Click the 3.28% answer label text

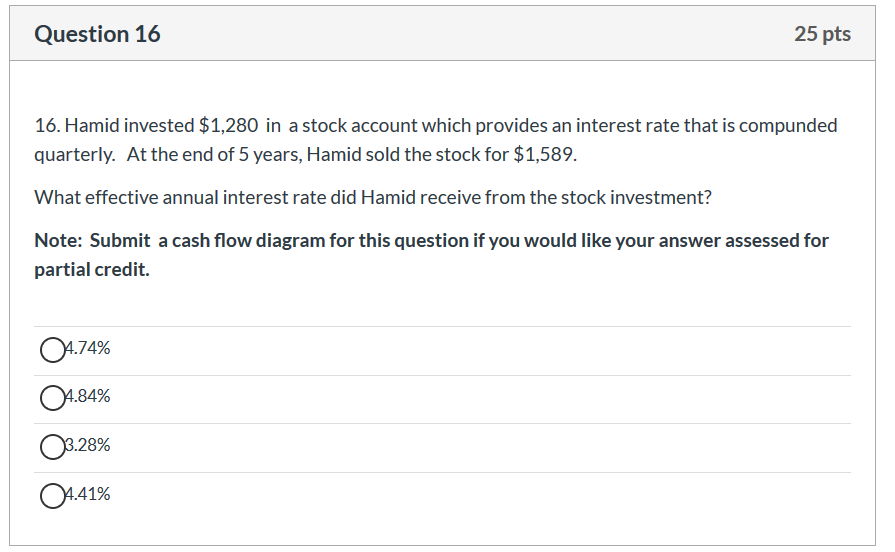pyautogui.click(x=87, y=445)
